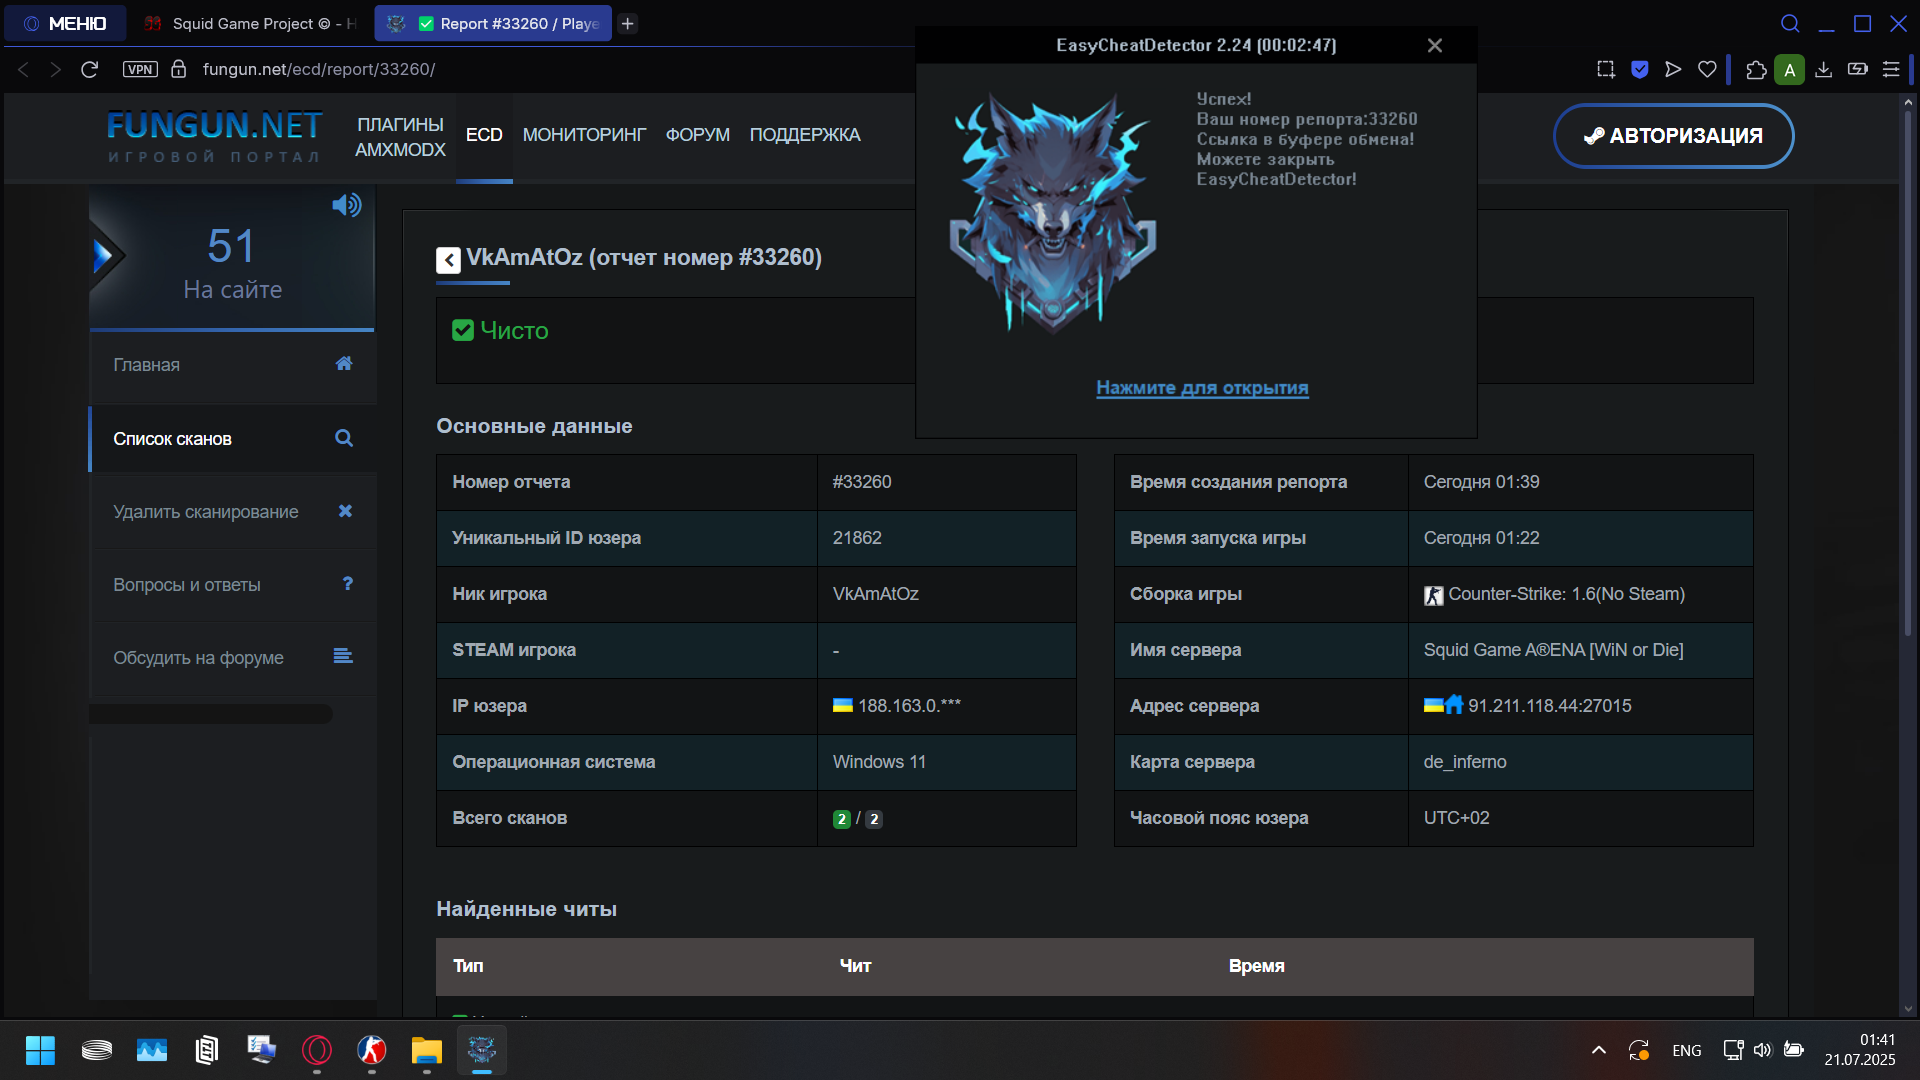This screenshot has height=1080, width=1920.
Task: Click the green A extension icon
Action: [x=1790, y=70]
